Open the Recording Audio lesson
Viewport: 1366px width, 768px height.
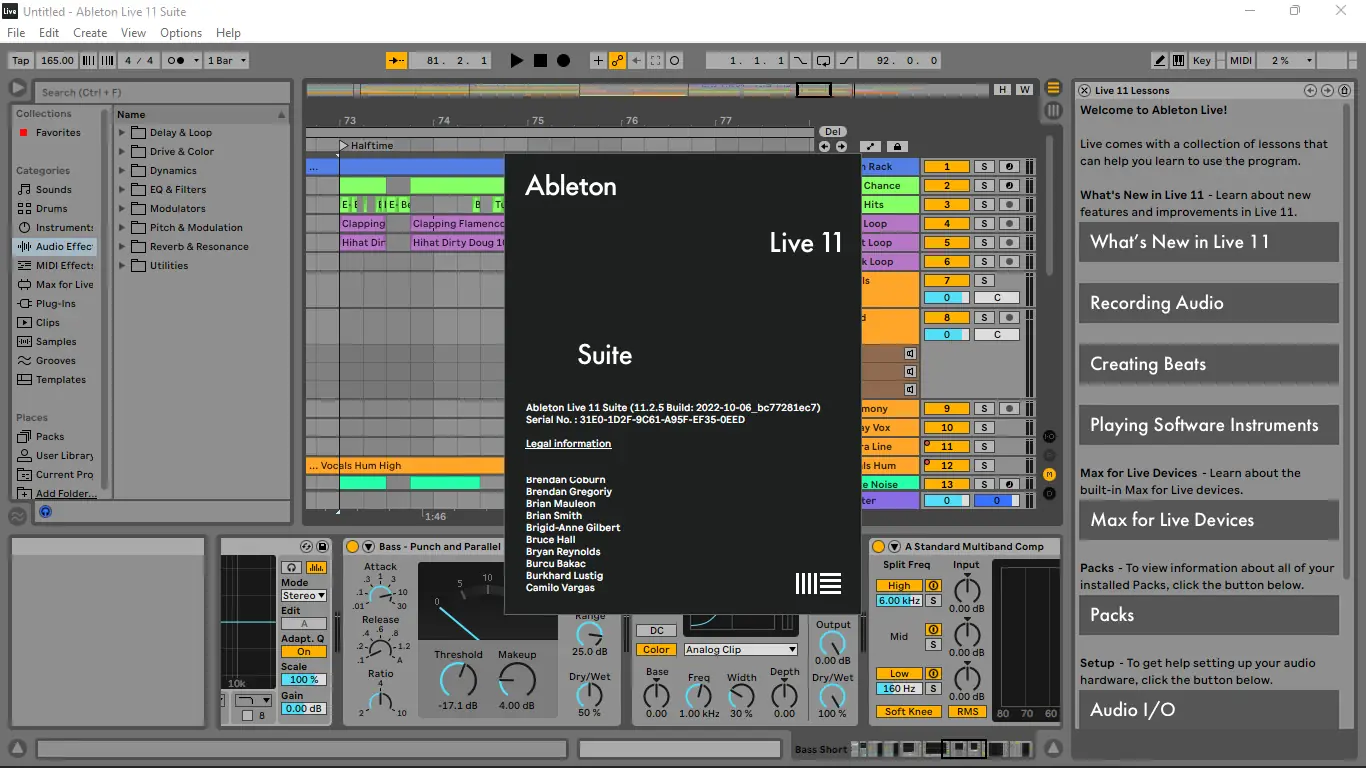click(1208, 303)
